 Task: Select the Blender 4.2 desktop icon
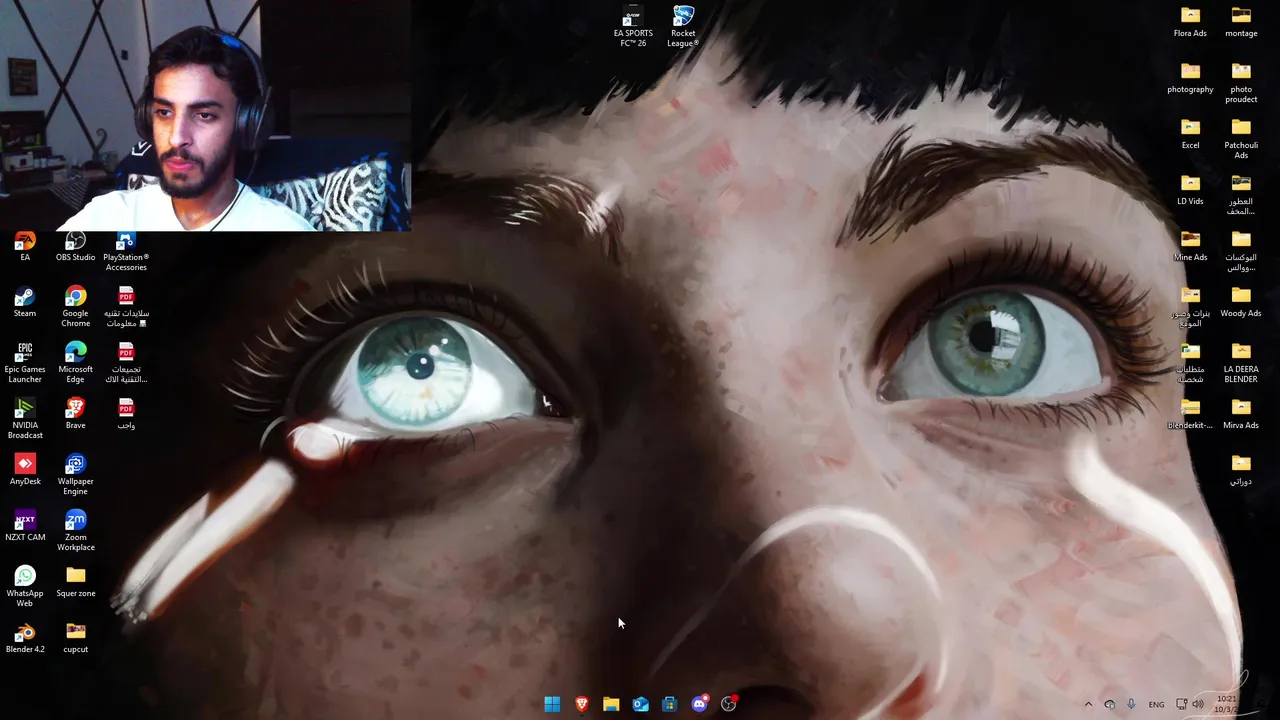25,638
